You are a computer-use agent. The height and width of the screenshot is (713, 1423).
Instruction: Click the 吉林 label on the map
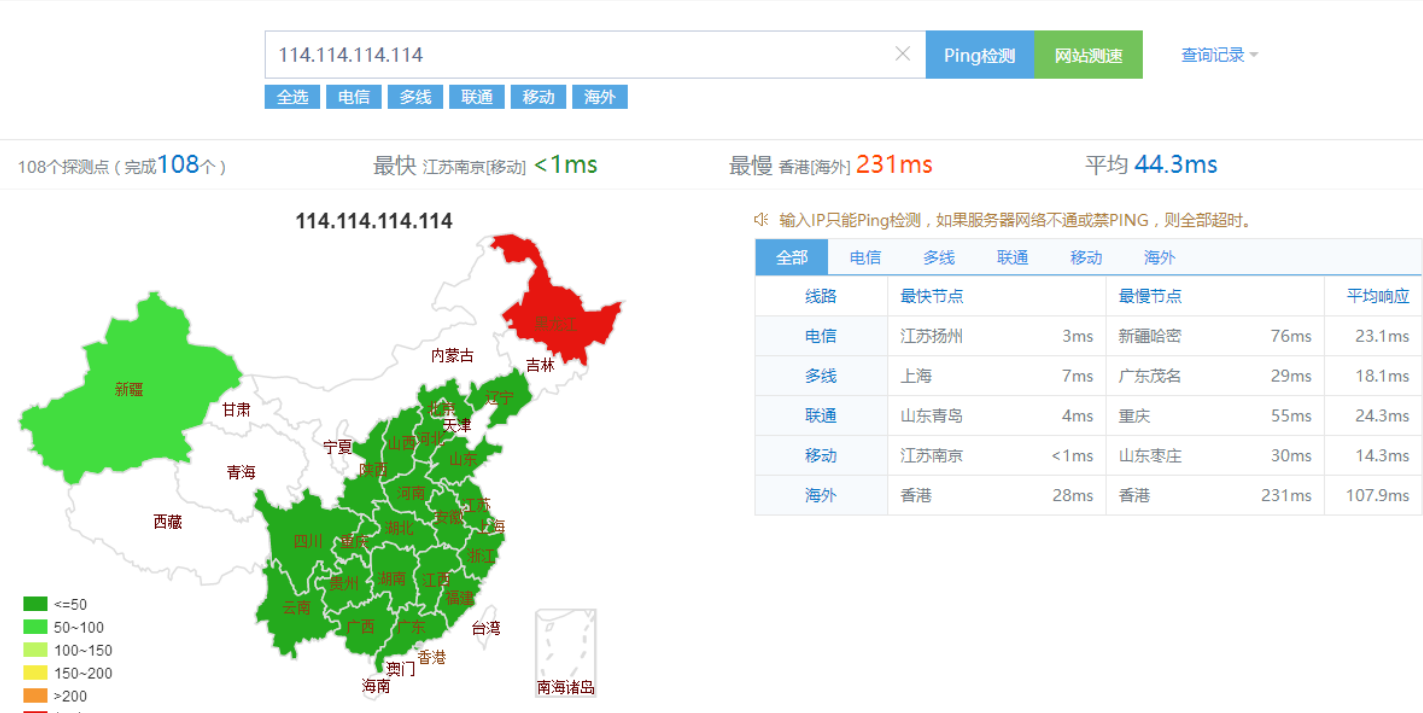540,365
